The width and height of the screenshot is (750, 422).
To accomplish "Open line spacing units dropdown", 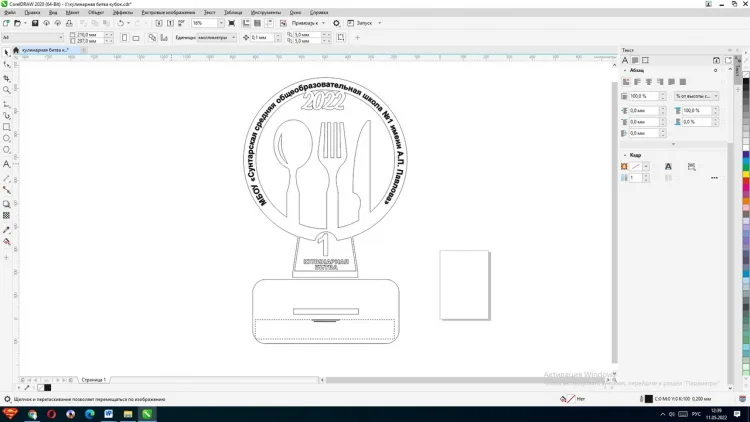I will tap(696, 96).
